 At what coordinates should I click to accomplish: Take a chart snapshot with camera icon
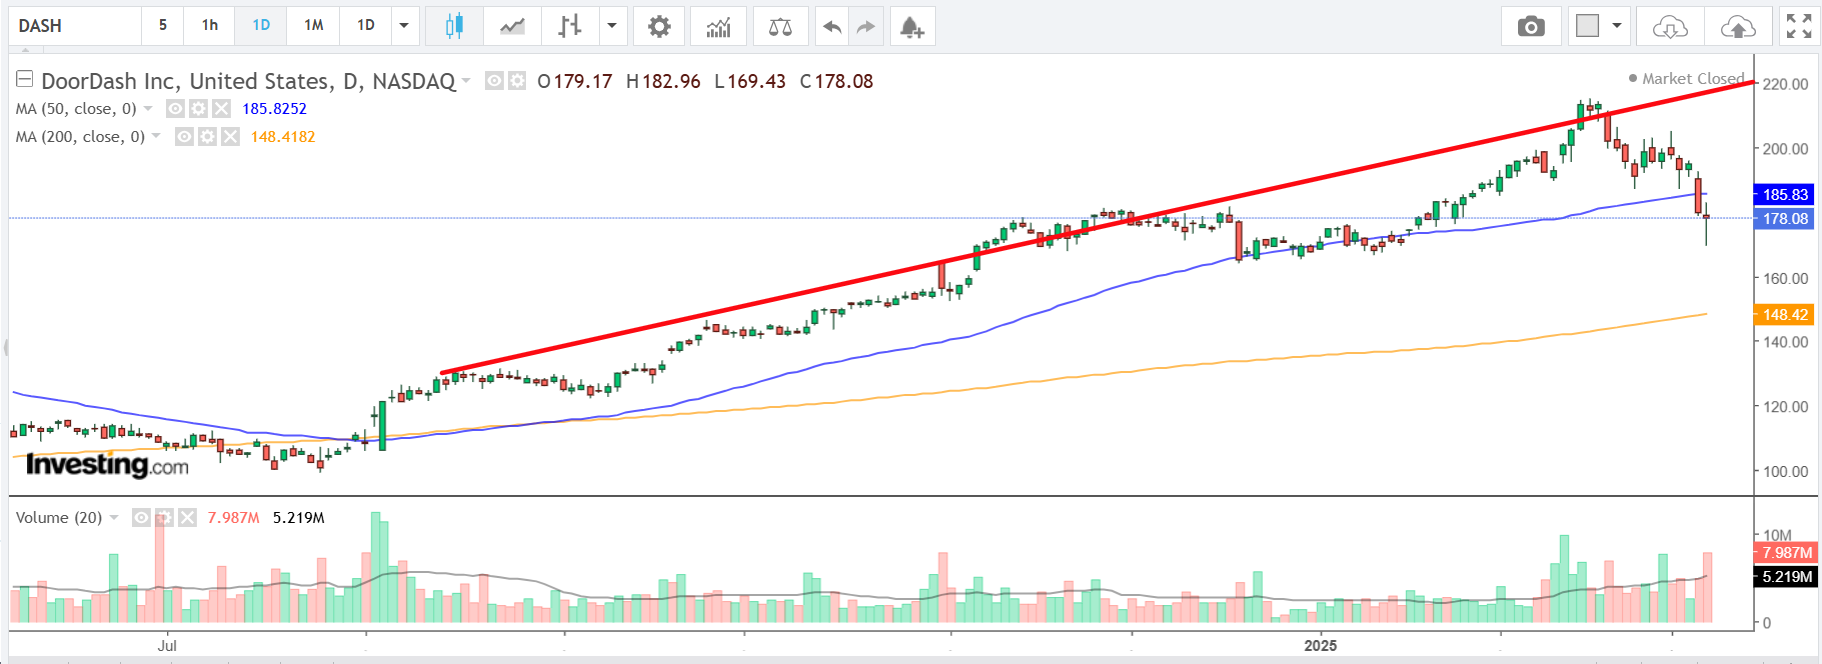click(1530, 26)
